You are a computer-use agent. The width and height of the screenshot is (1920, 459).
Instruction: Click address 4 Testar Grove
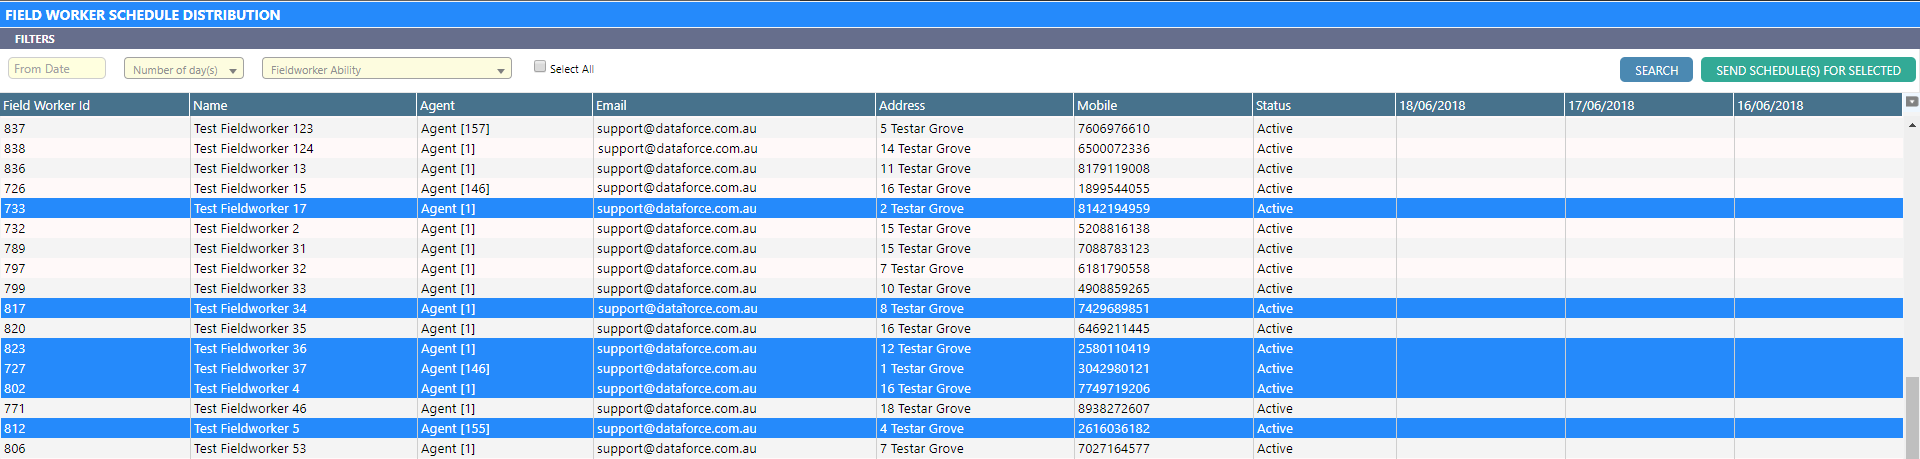[x=922, y=428]
